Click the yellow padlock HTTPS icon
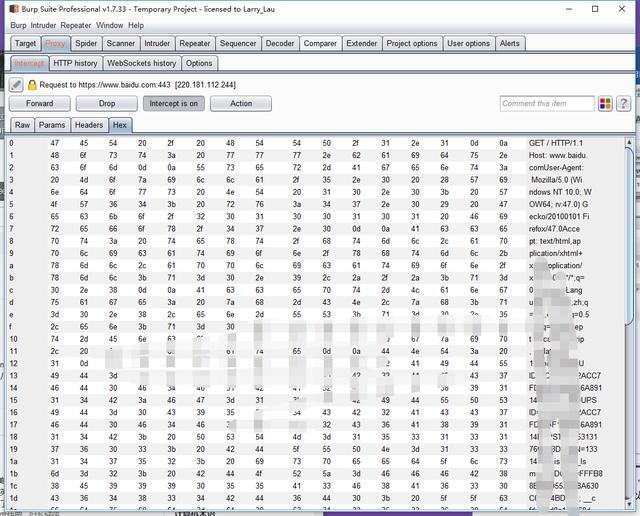This screenshot has width=640, height=516. (x=32, y=85)
